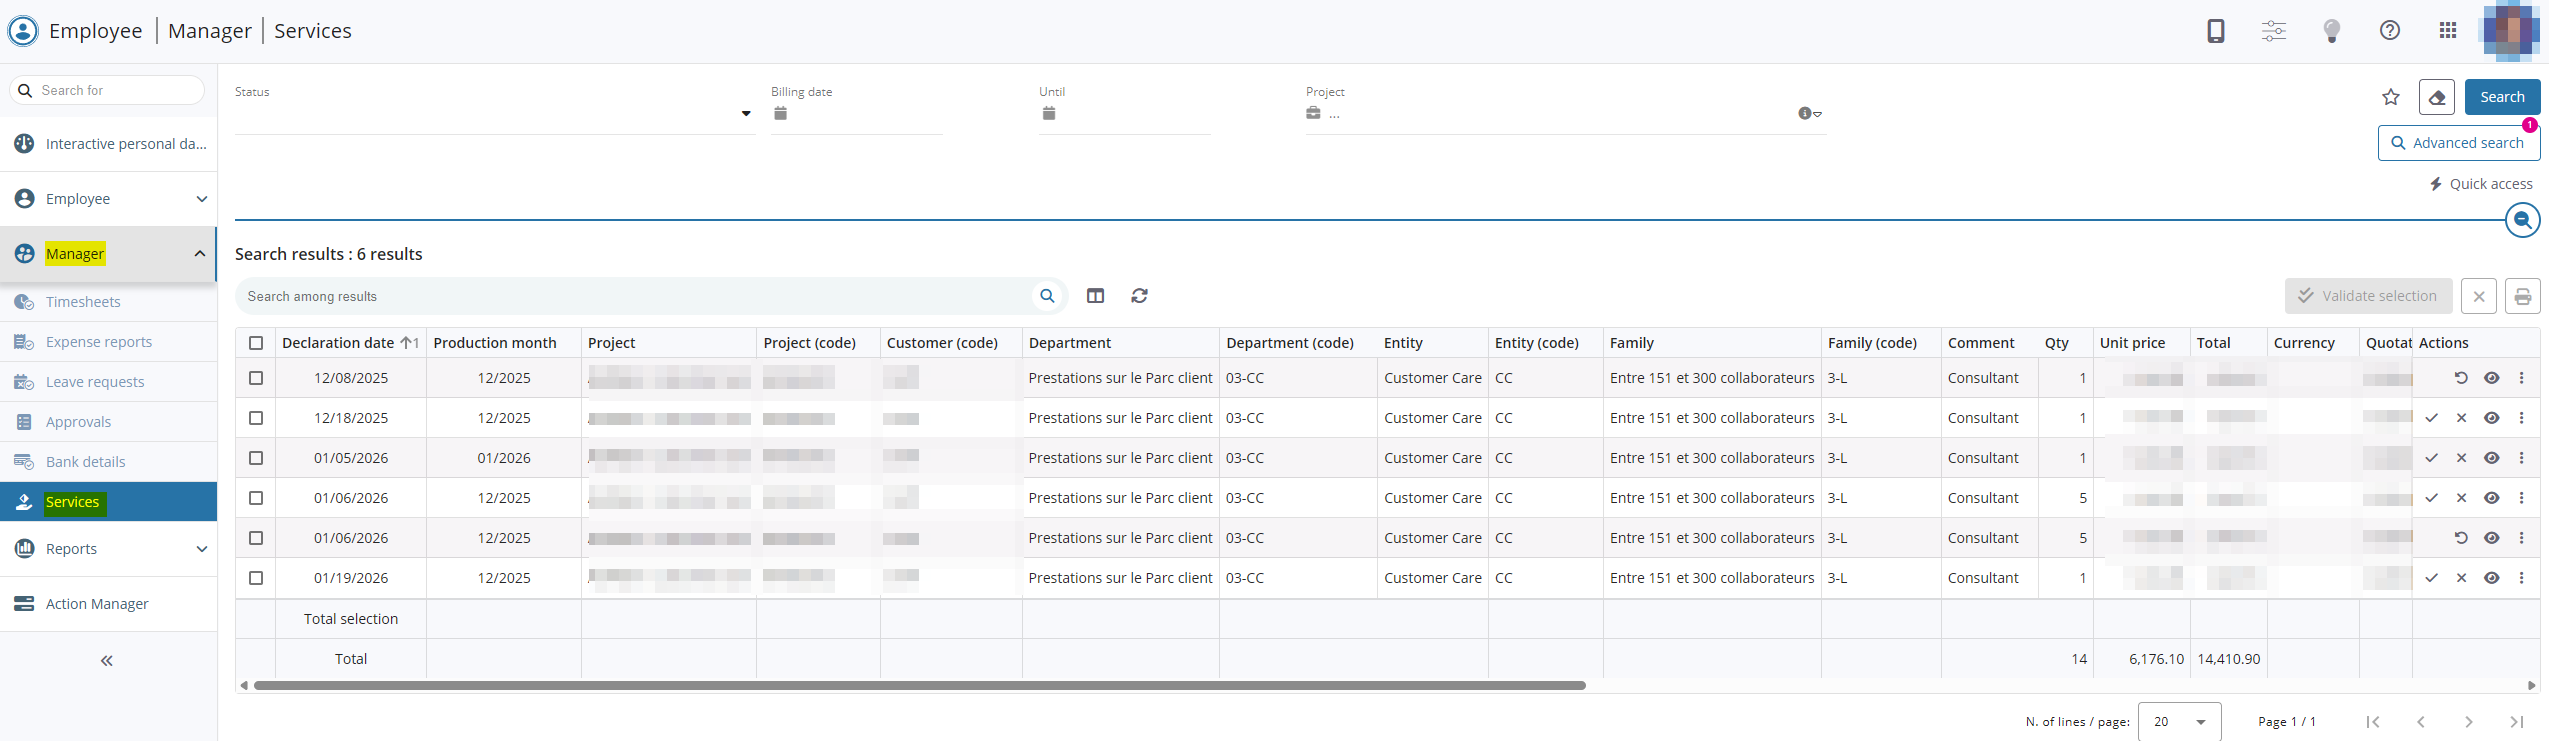
Task: Click the eraser clear filters icon
Action: click(2436, 97)
